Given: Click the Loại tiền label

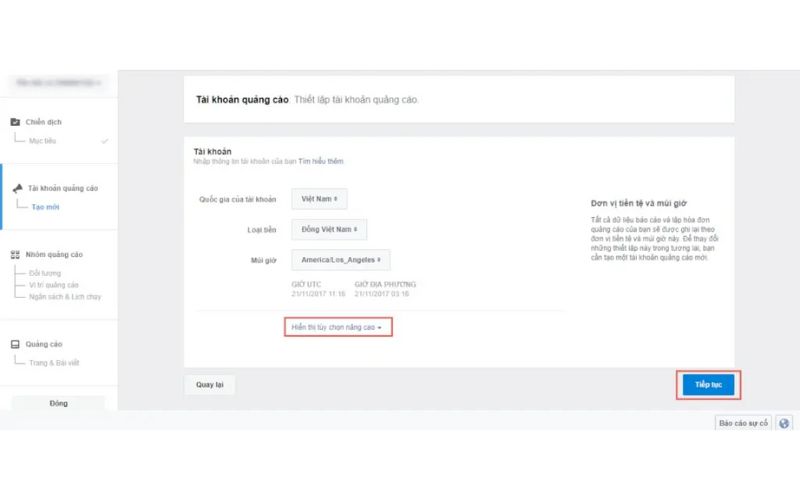Looking at the screenshot, I should tap(262, 230).
